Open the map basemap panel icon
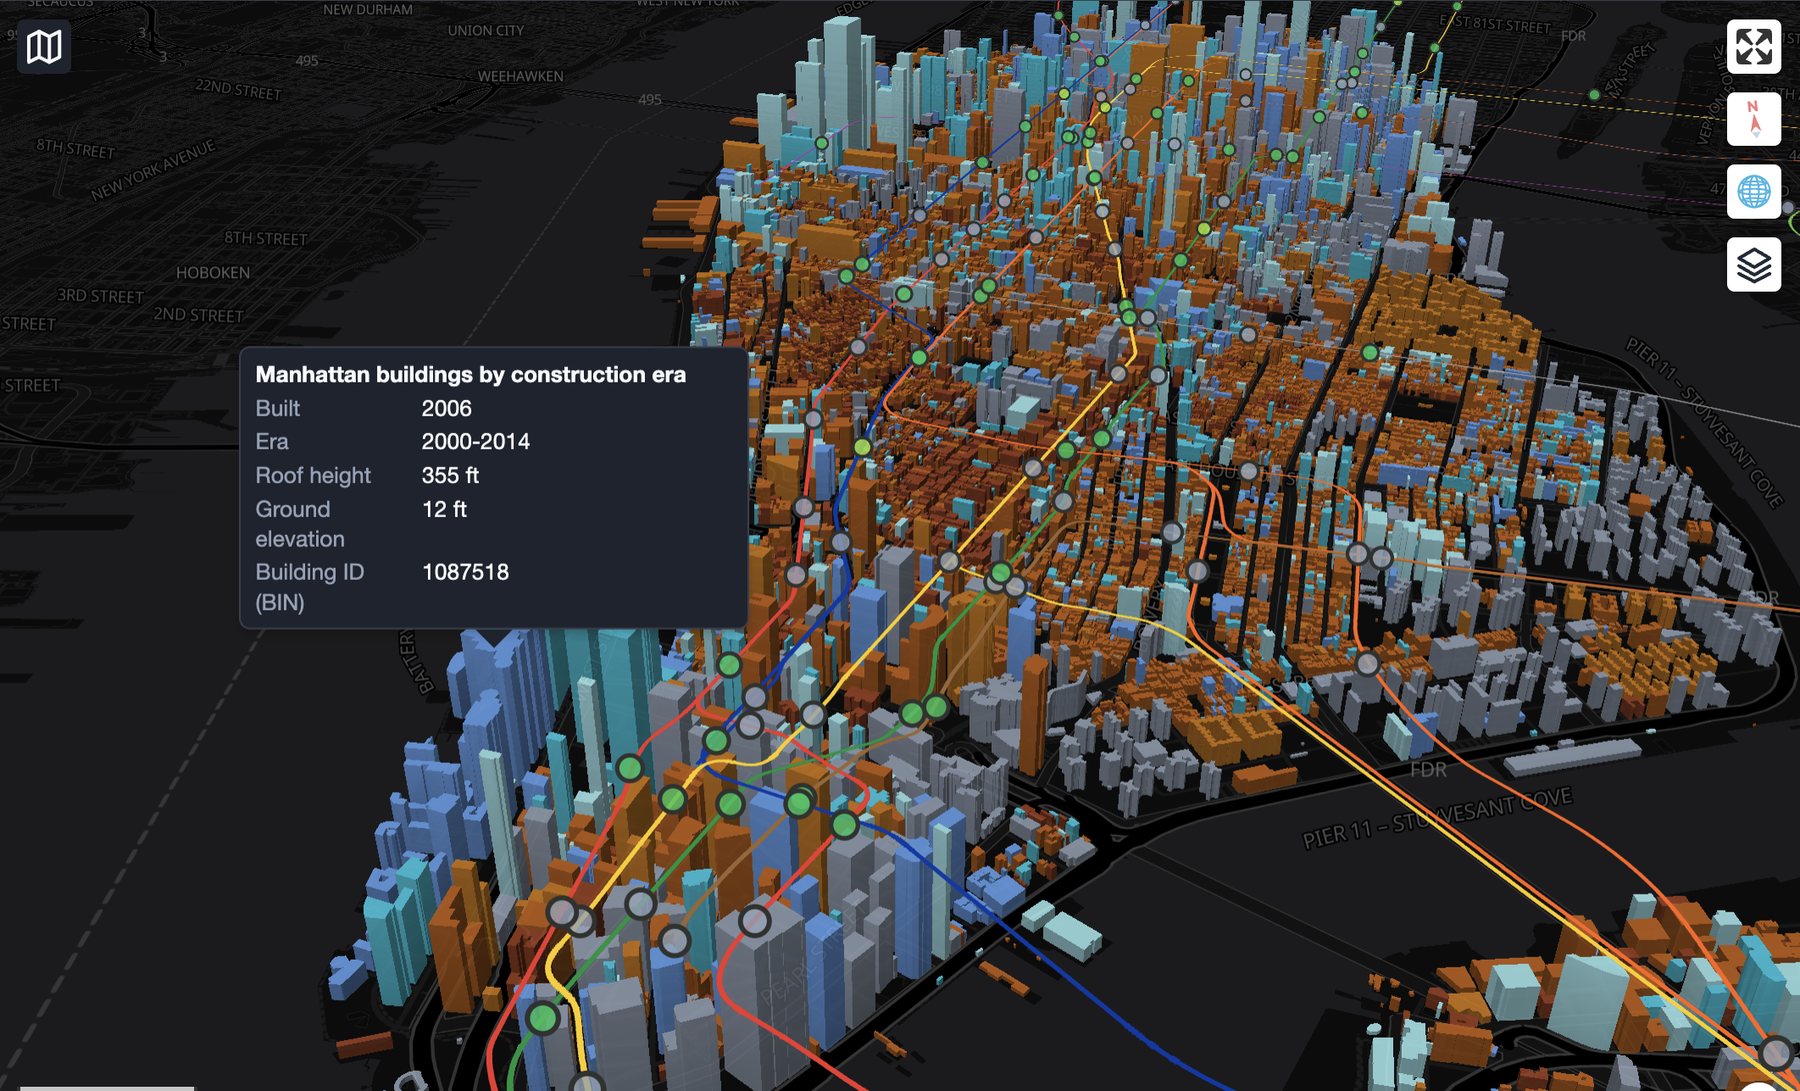Viewport: 1800px width, 1091px height. (44, 46)
